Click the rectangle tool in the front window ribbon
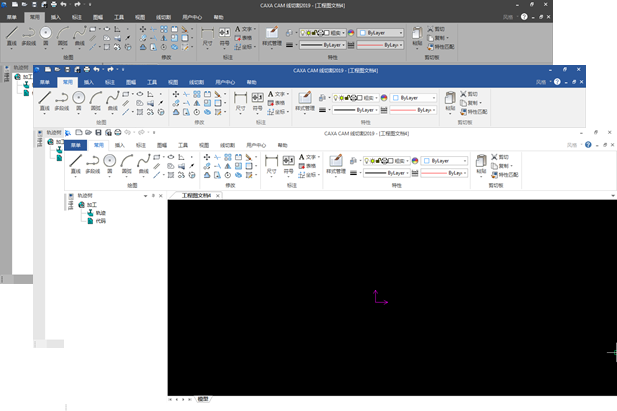The height and width of the screenshot is (411, 617). click(157, 157)
